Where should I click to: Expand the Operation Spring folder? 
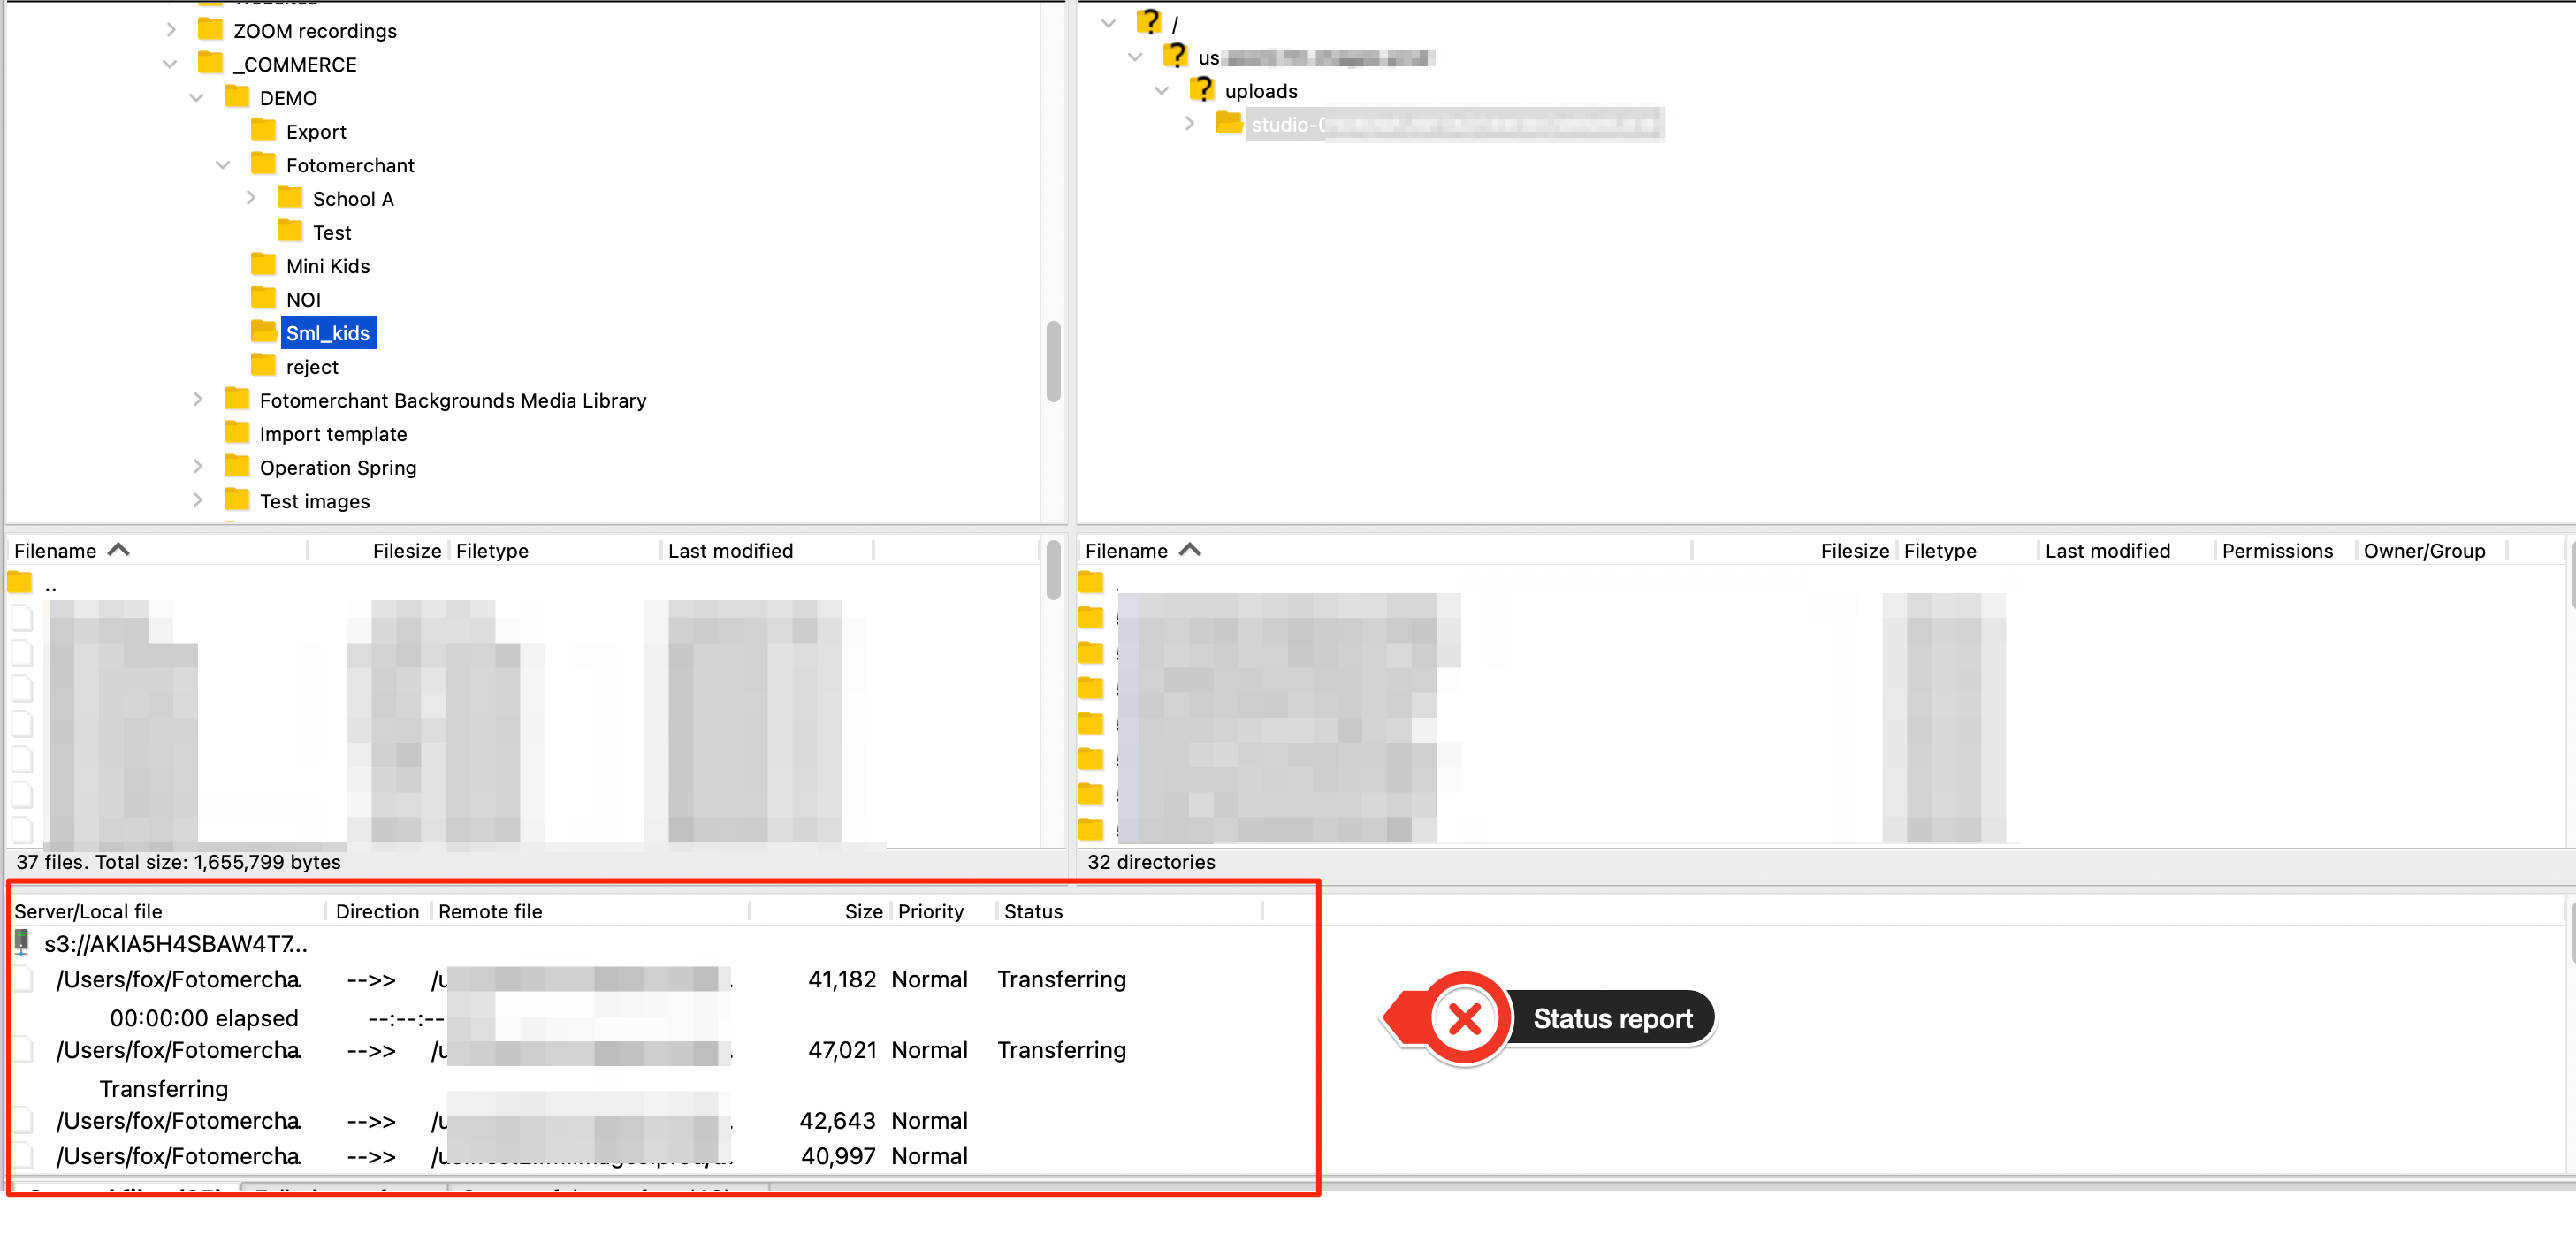pyautogui.click(x=198, y=466)
